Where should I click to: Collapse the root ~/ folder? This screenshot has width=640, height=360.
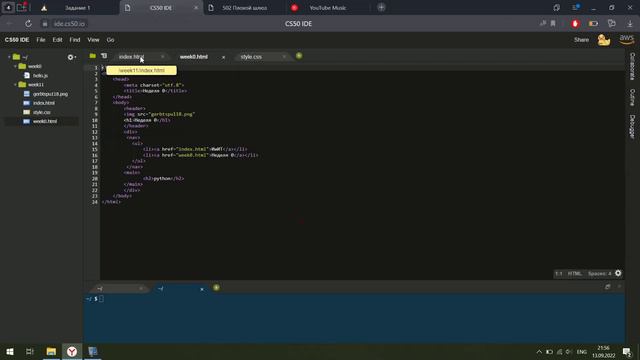point(9,57)
